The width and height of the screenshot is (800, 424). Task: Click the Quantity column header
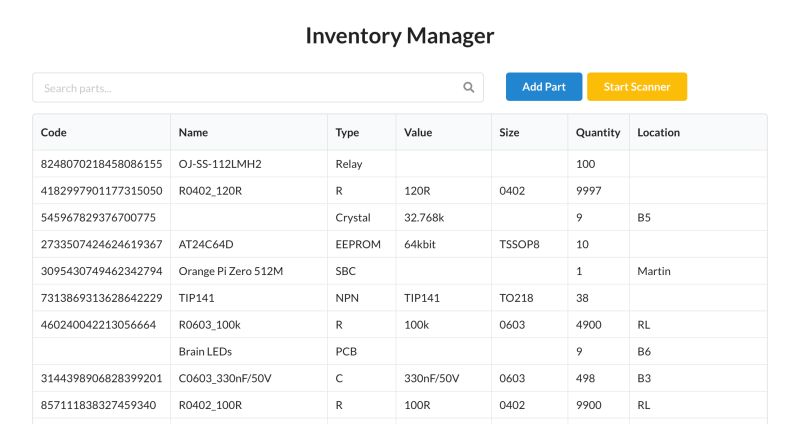coord(598,133)
